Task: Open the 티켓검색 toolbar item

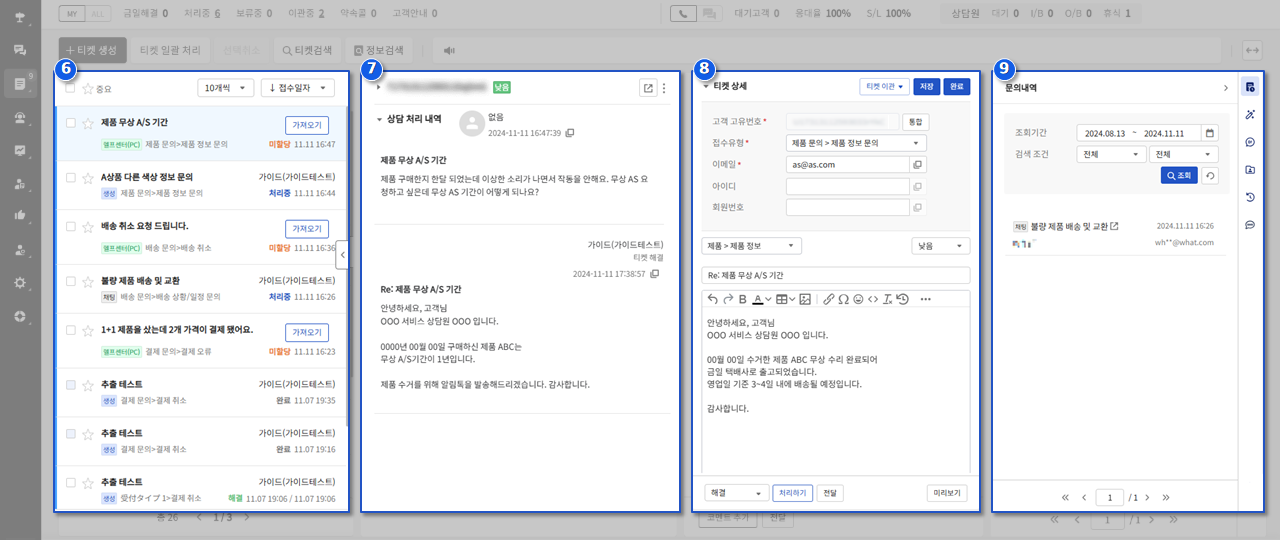Action: (x=307, y=49)
